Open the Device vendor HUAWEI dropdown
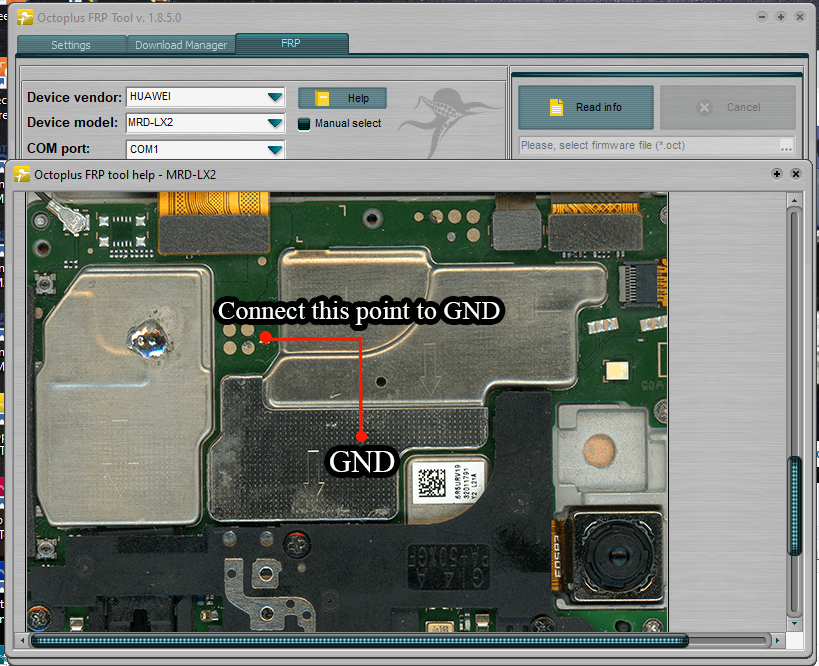This screenshot has height=666, width=819. pyautogui.click(x=275, y=97)
